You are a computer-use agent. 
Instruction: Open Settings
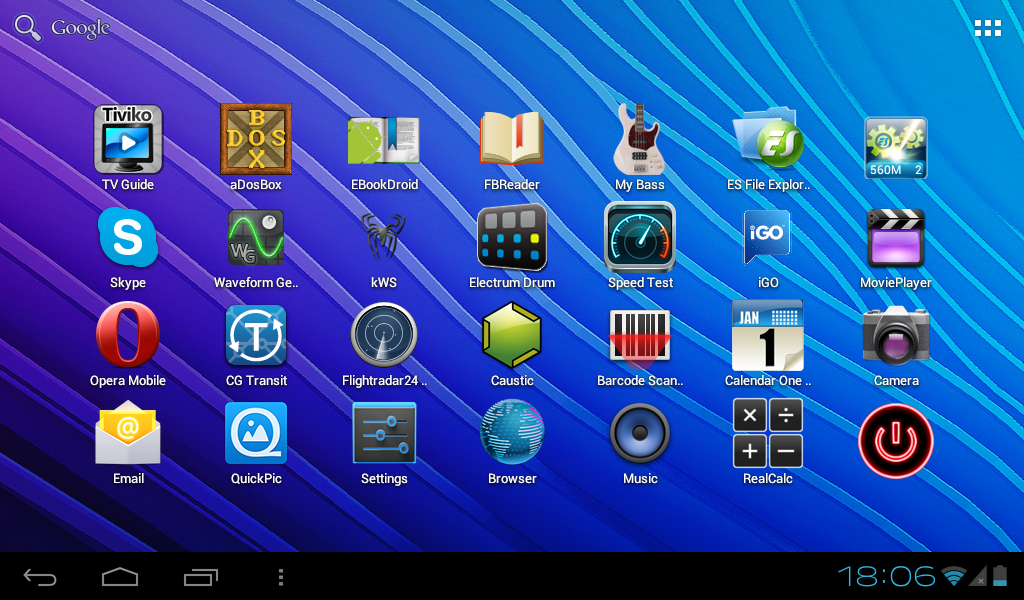(384, 433)
